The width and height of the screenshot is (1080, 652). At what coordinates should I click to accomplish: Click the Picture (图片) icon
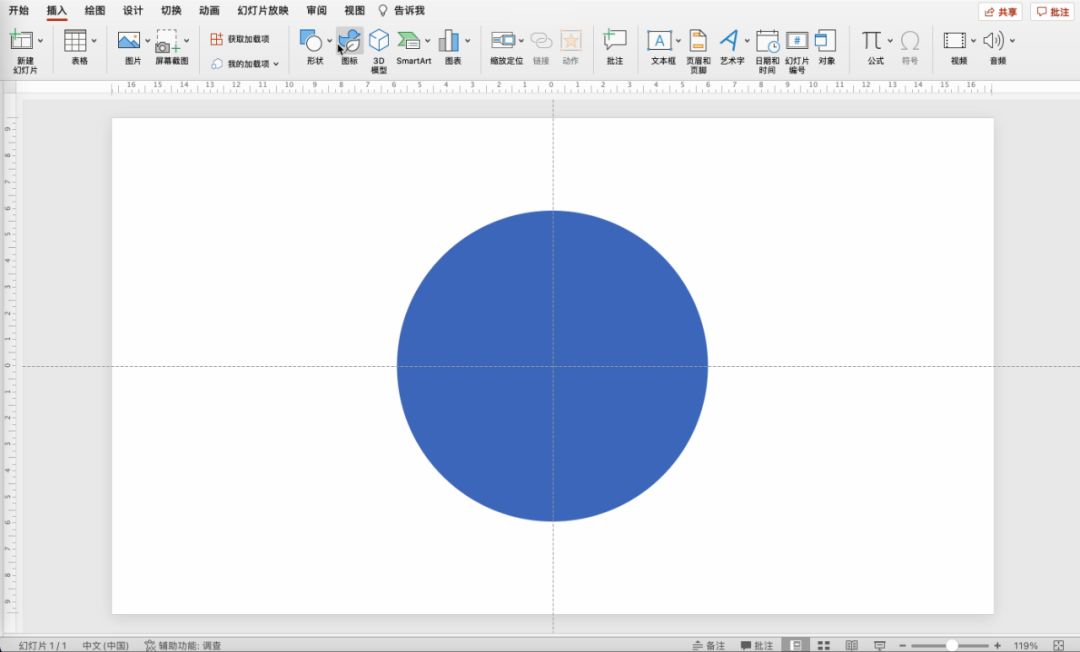pyautogui.click(x=129, y=41)
